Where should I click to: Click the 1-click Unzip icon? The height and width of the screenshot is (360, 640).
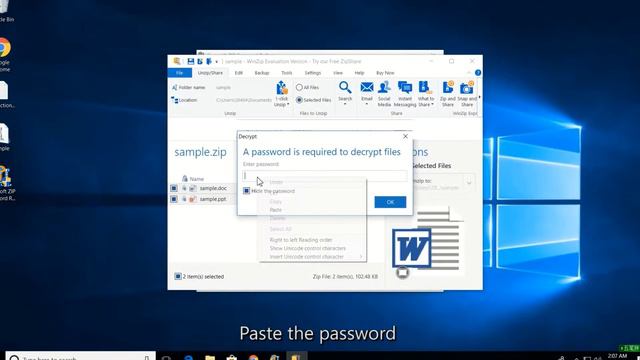coord(282,88)
